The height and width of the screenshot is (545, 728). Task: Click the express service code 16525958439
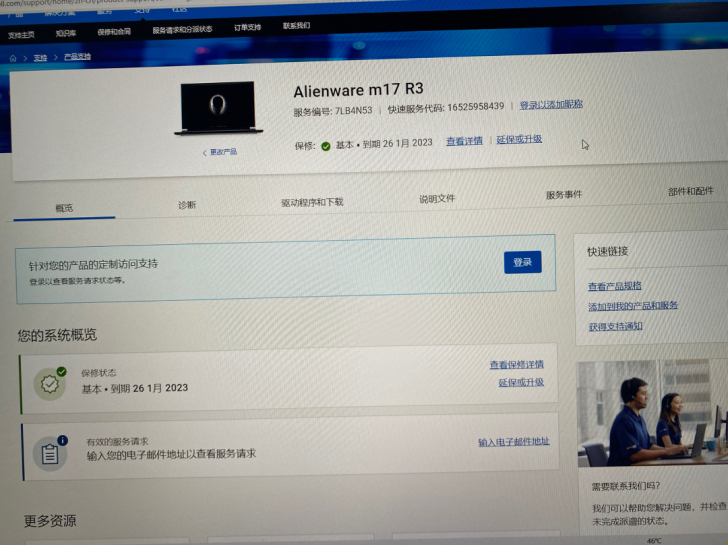click(x=475, y=107)
